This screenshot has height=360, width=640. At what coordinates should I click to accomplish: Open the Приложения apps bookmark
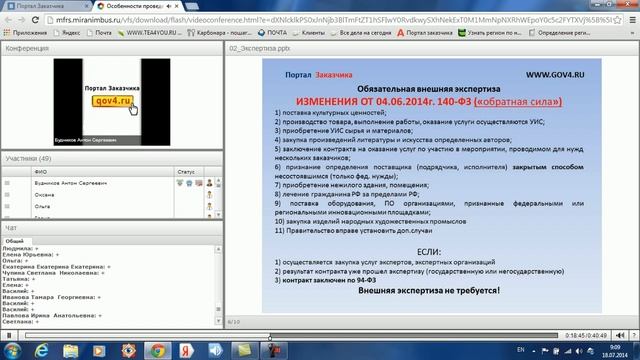point(25,33)
